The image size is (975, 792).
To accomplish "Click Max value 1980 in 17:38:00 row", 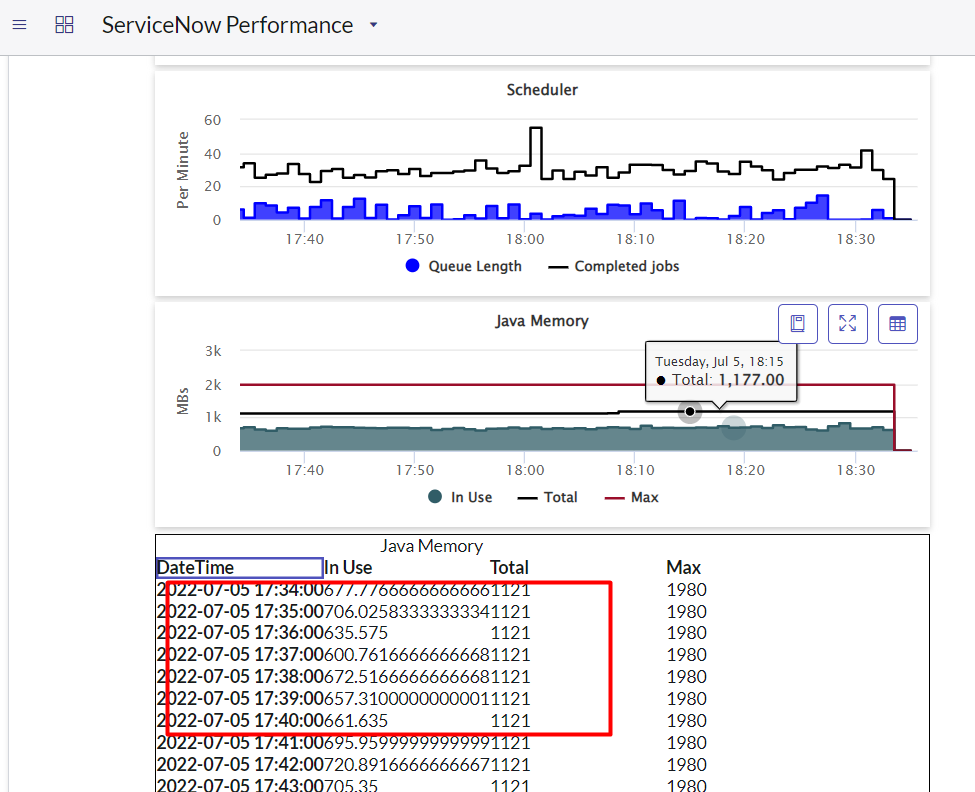I will [686, 676].
